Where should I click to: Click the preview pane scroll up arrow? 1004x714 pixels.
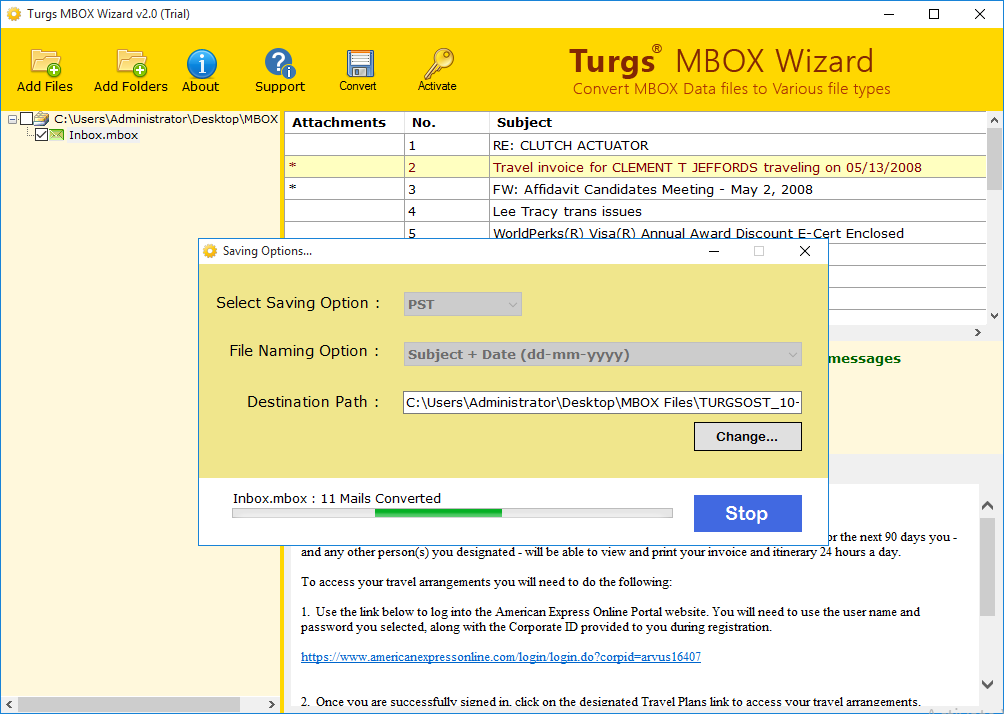tap(987, 506)
